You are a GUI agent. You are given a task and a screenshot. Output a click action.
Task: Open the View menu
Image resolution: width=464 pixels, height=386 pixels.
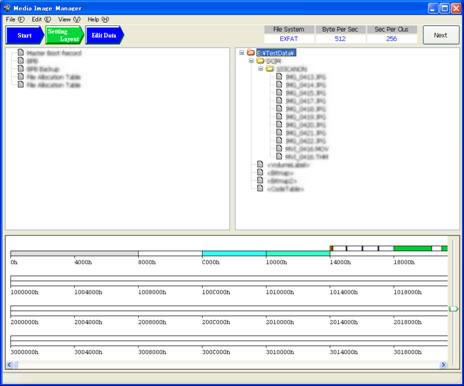click(x=69, y=19)
